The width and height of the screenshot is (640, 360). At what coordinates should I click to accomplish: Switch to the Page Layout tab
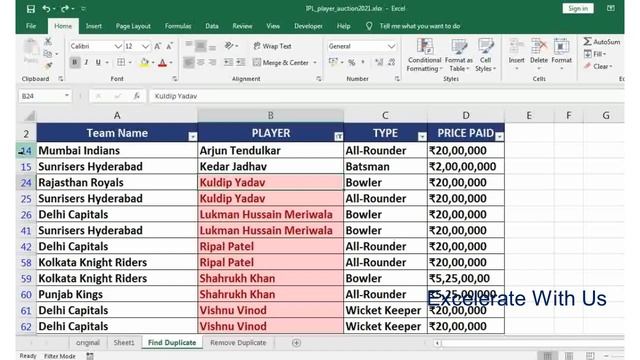133,26
